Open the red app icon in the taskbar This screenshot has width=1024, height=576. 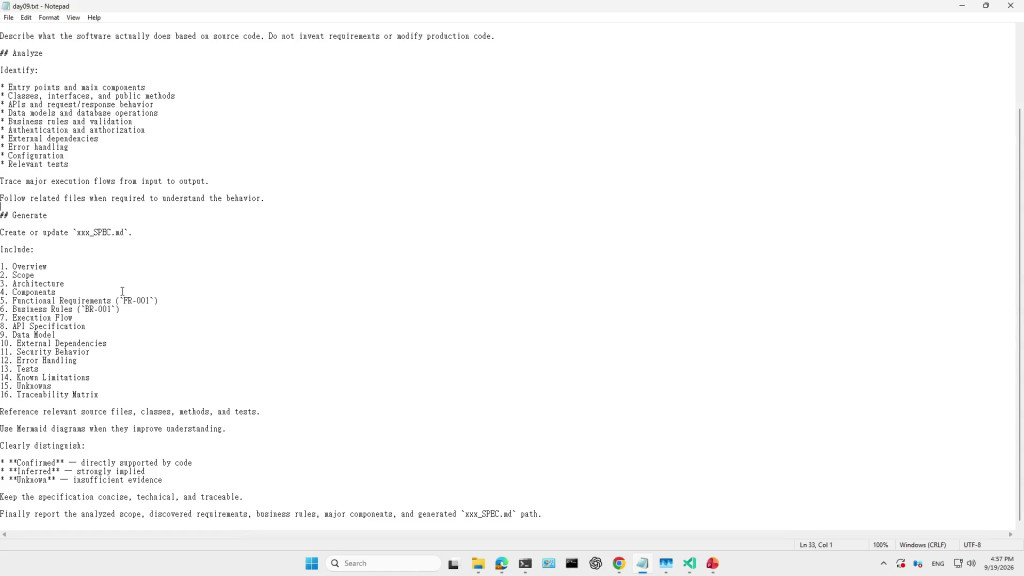coord(712,563)
